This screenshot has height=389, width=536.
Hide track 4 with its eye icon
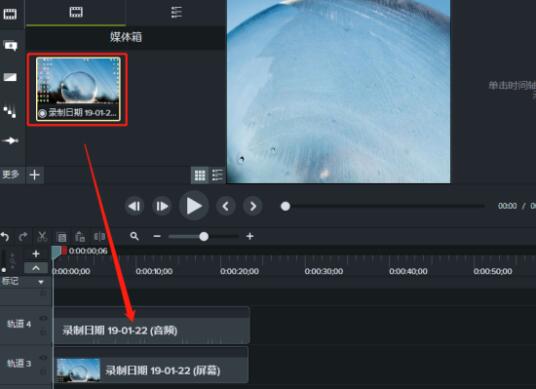click(x=43, y=318)
